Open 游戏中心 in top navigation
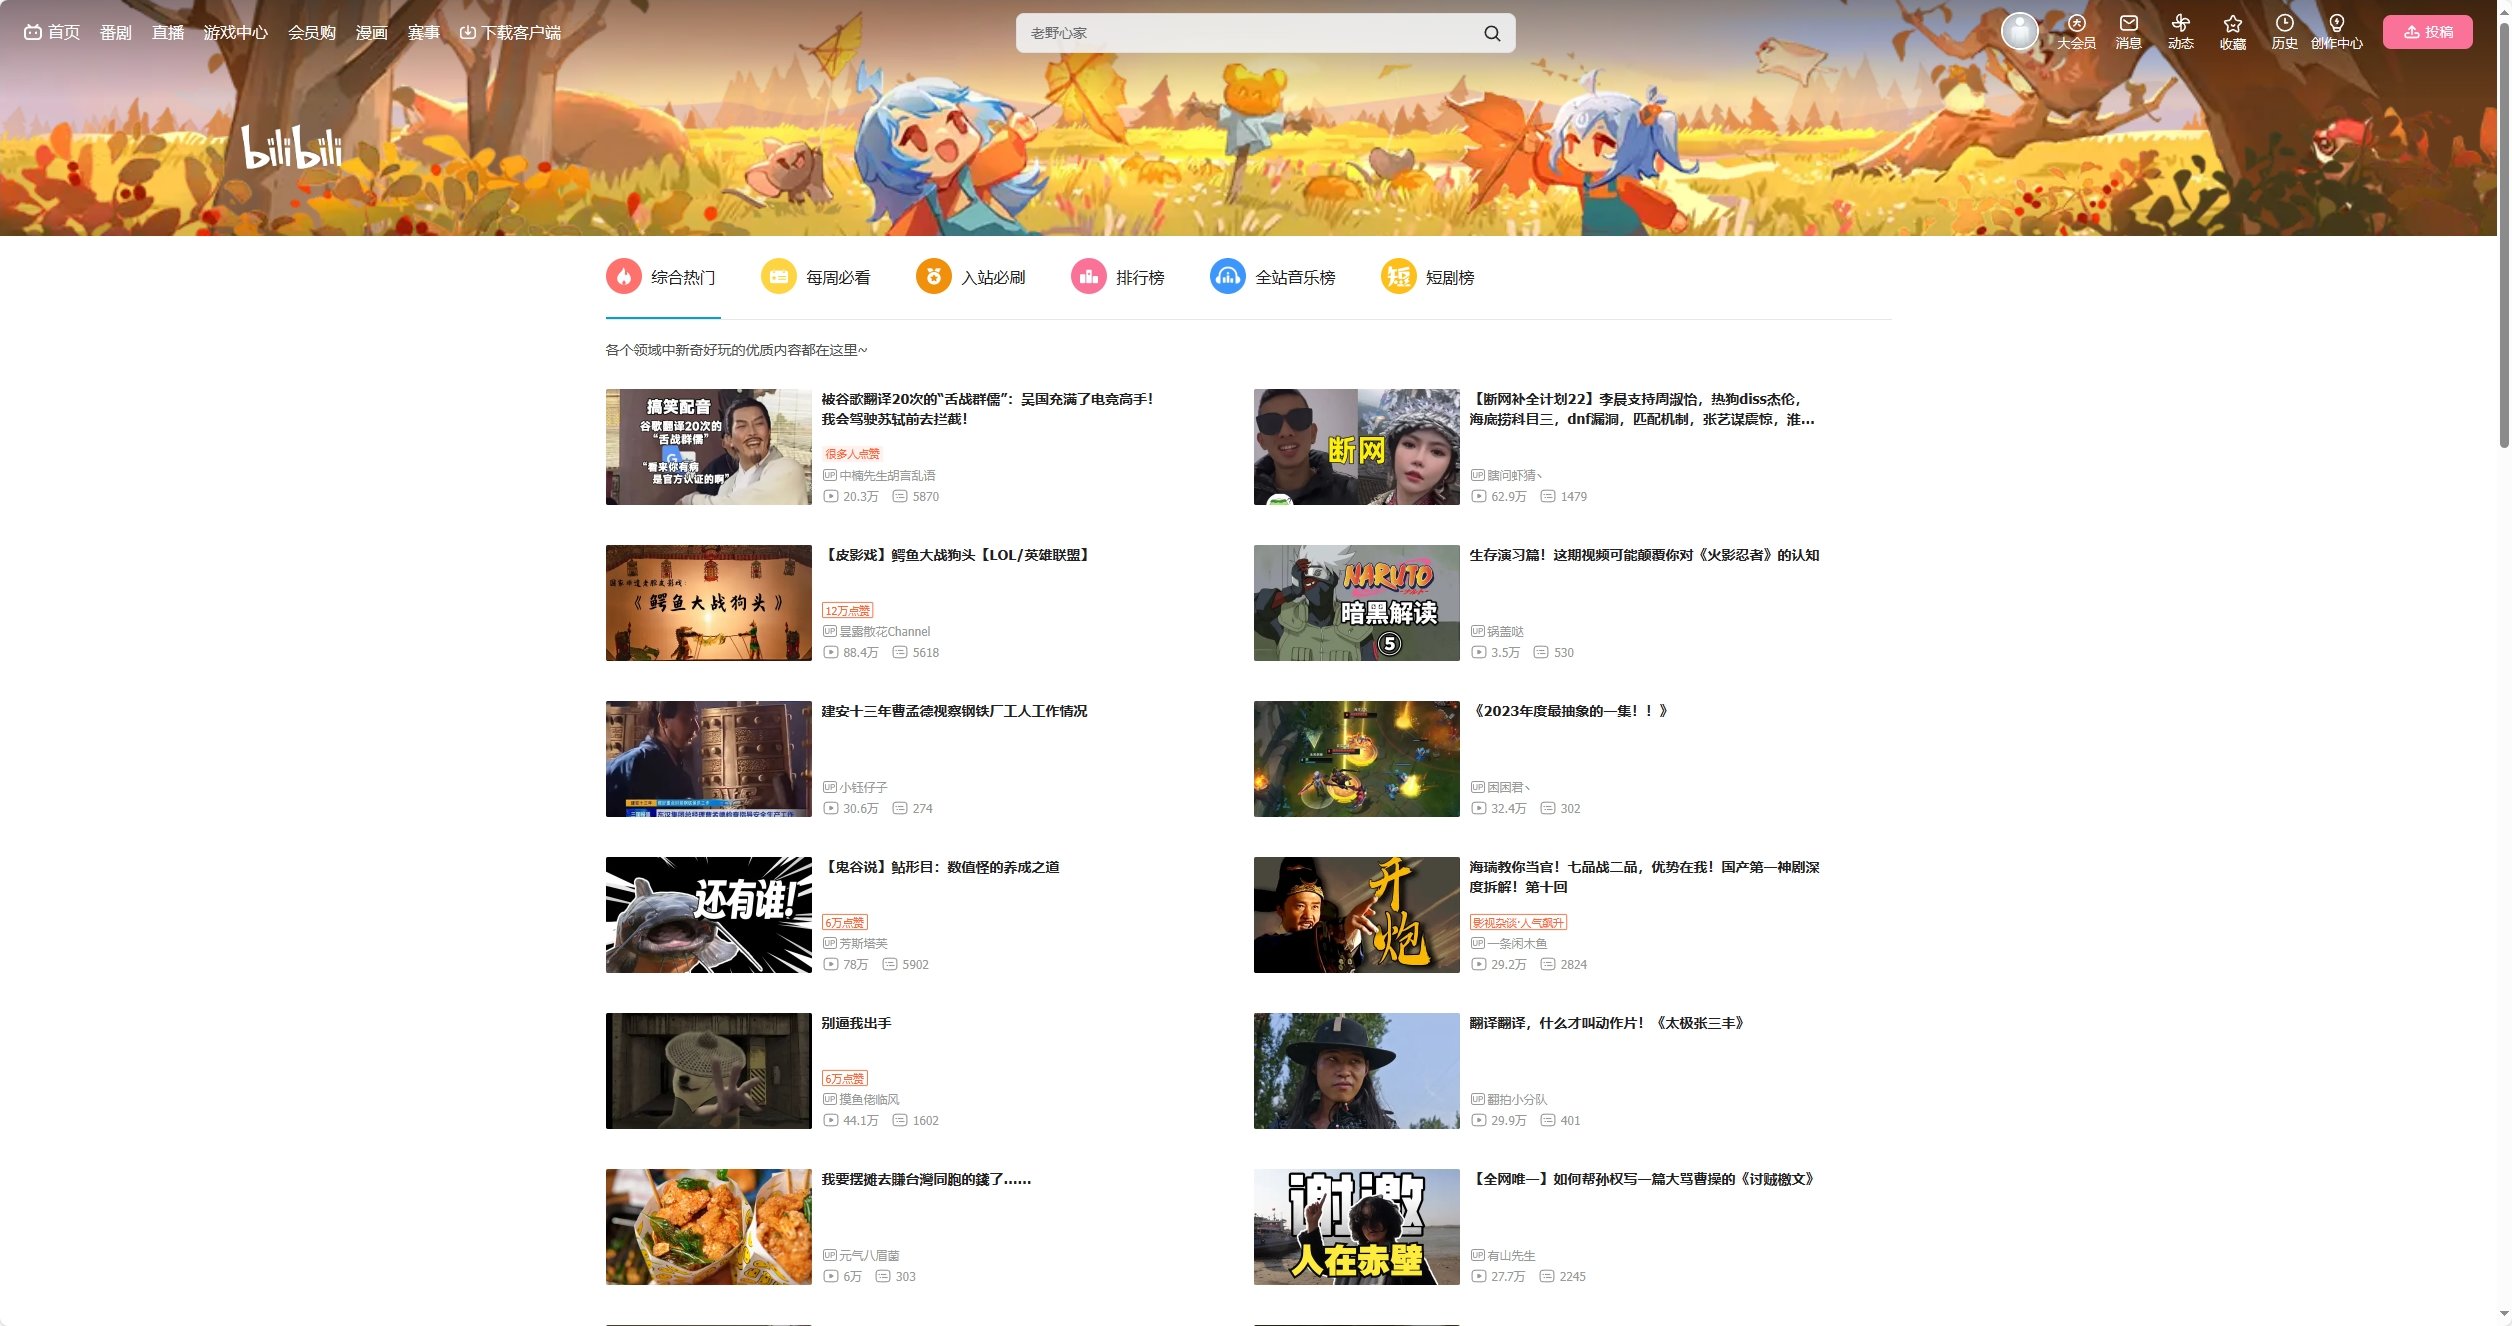The width and height of the screenshot is (2512, 1326). click(235, 32)
